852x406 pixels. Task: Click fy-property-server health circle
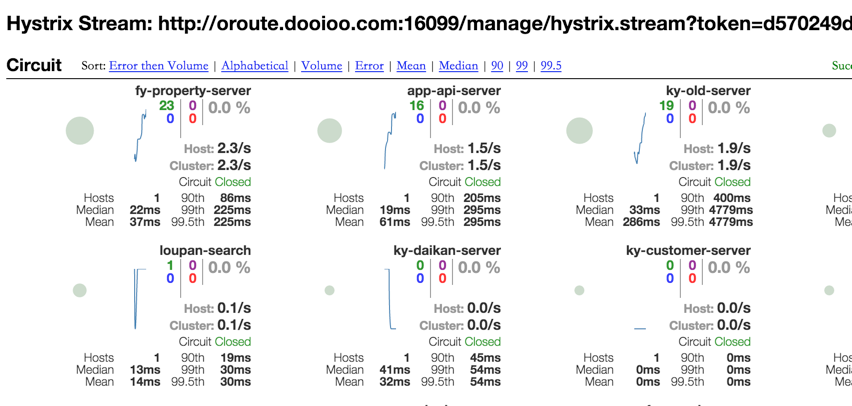point(80,130)
